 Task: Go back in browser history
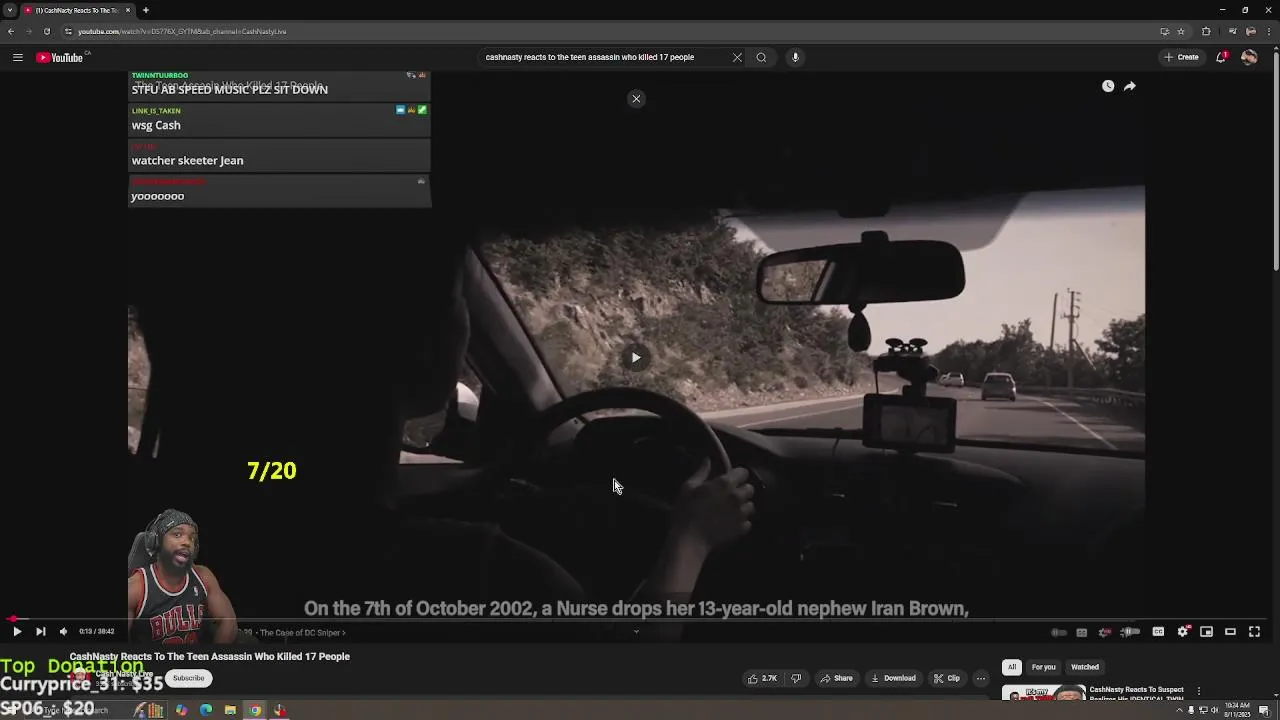10,31
